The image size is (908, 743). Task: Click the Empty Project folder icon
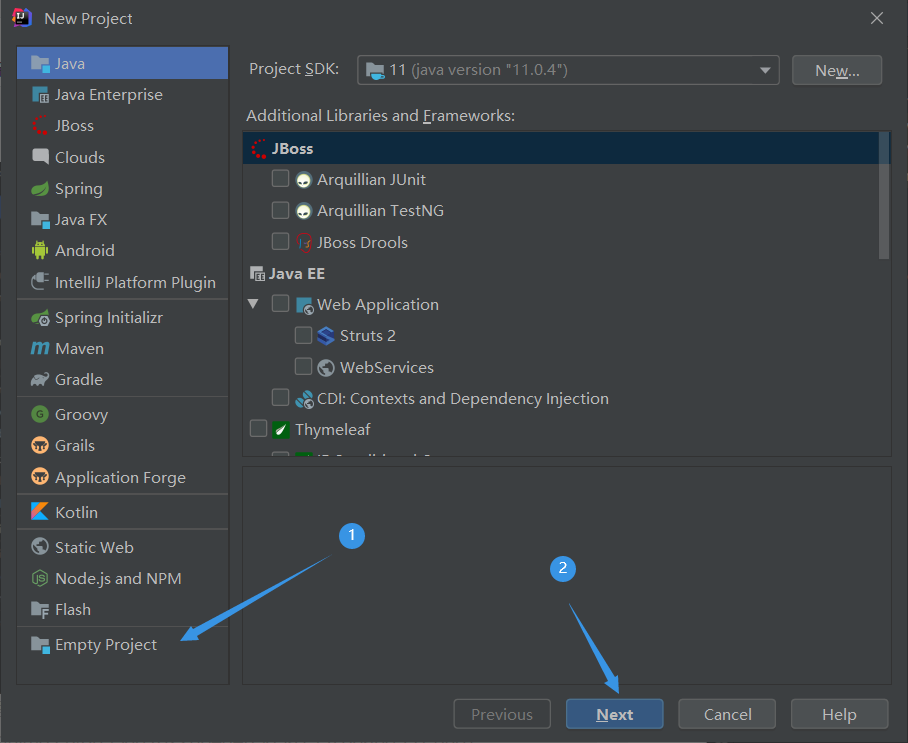40,644
